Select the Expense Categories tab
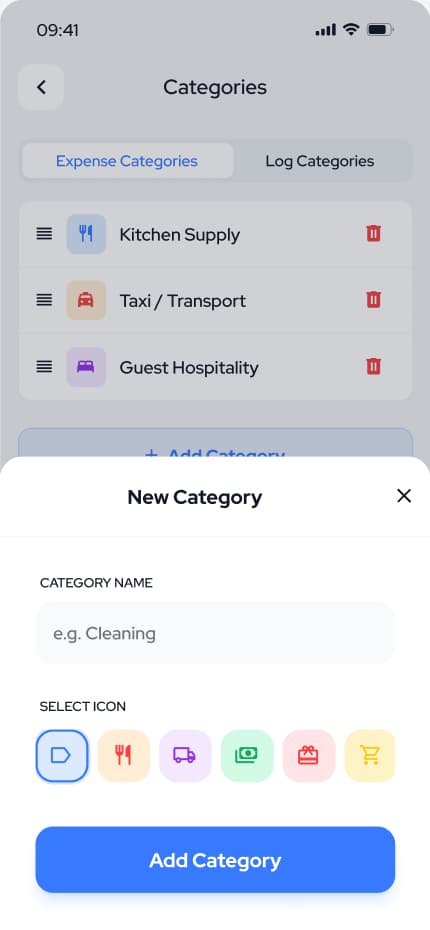This screenshot has height=930, width=430. 127,161
